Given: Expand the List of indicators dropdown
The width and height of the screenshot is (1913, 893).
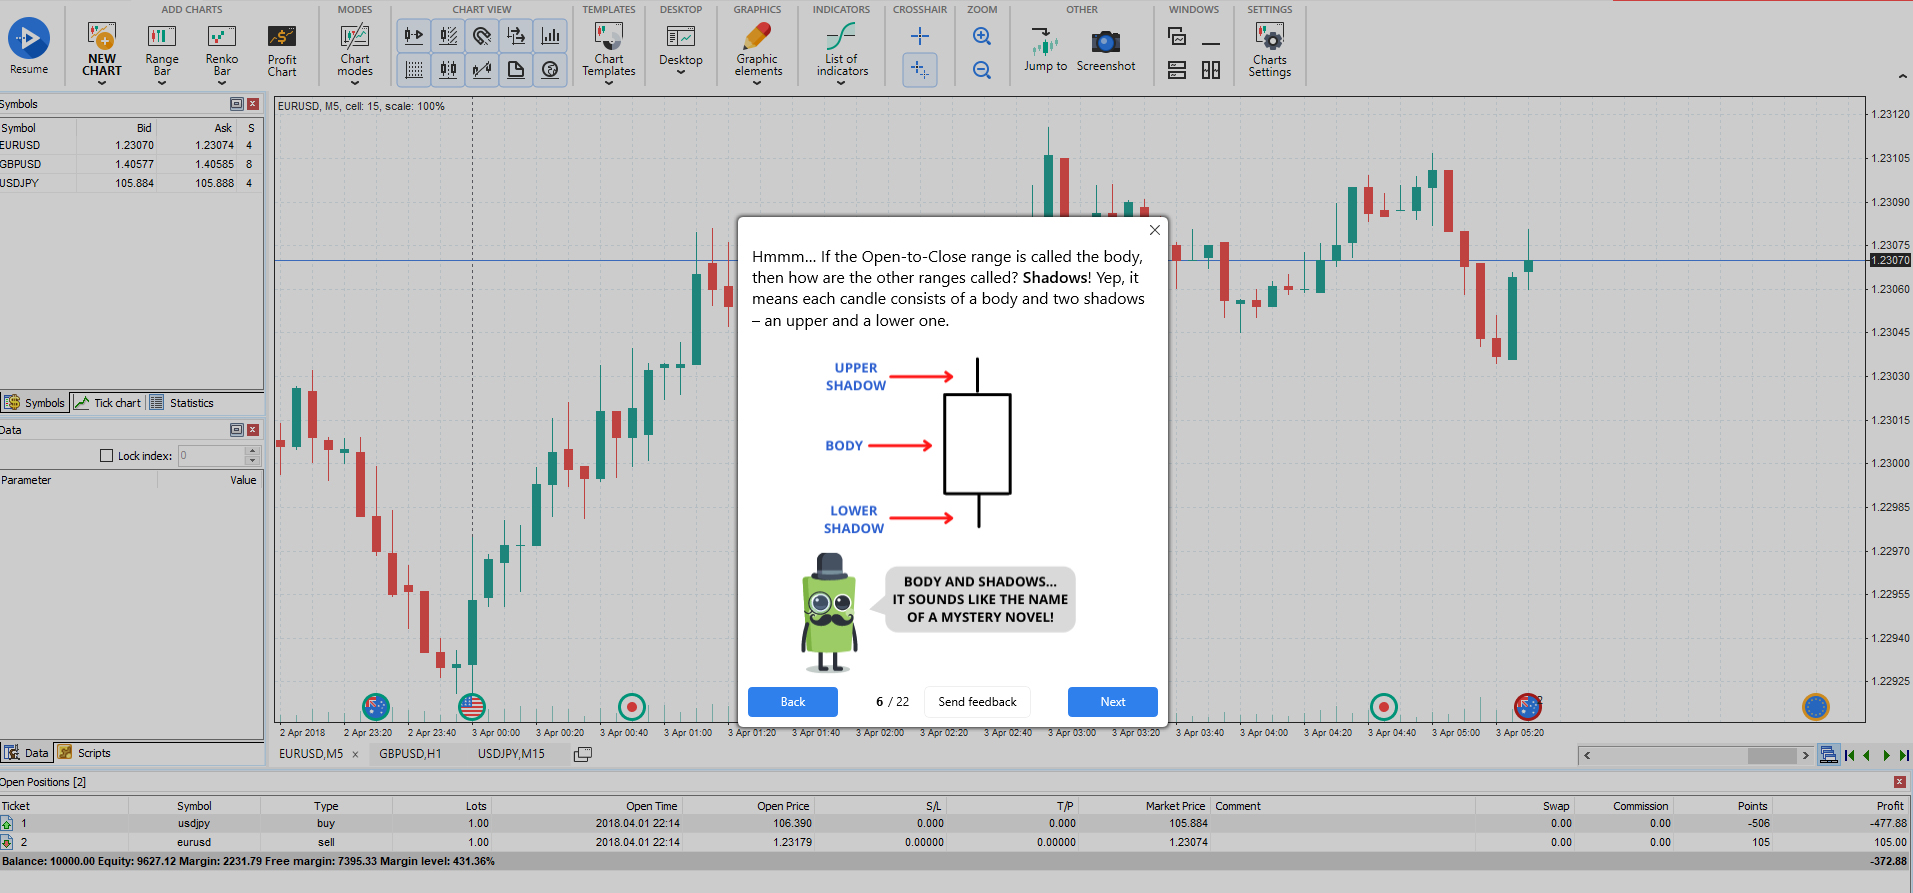Looking at the screenshot, I should coord(841,83).
